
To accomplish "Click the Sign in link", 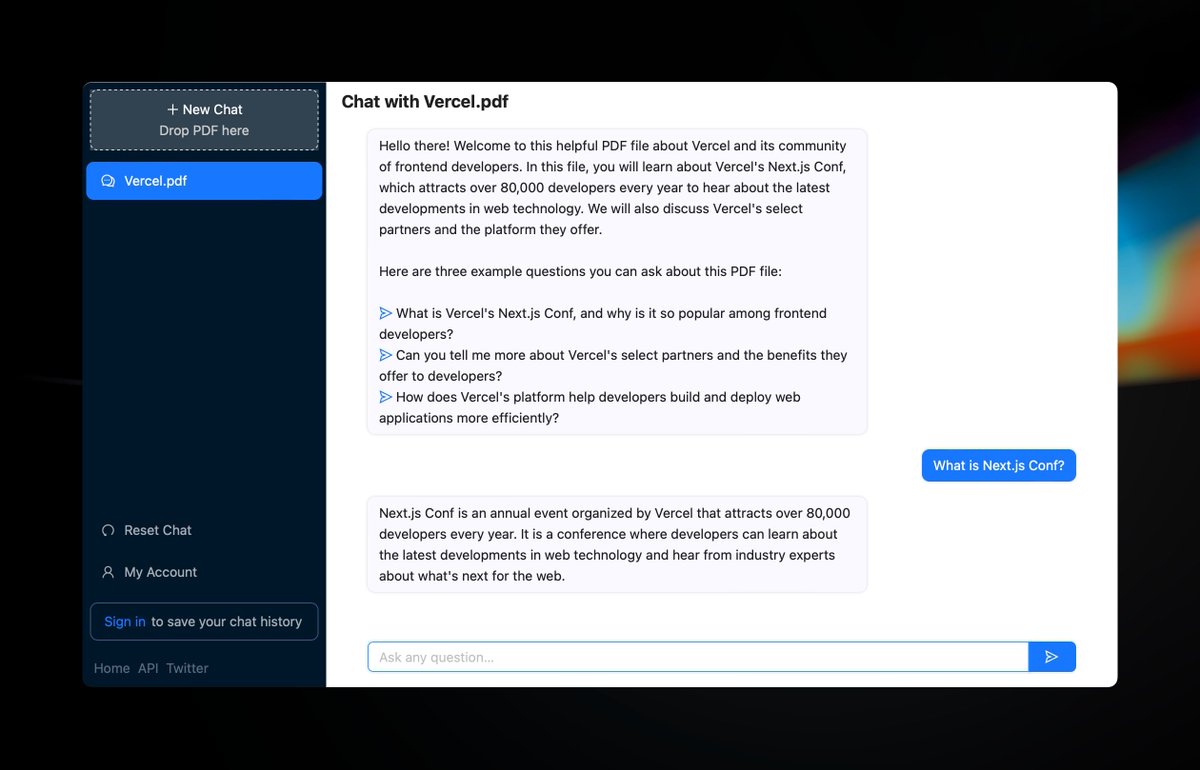I will (x=125, y=621).
